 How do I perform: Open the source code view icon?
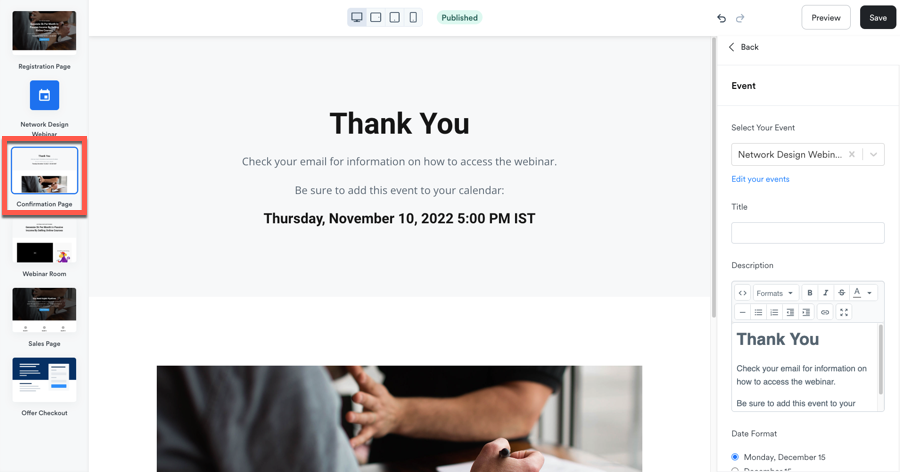[x=743, y=293]
